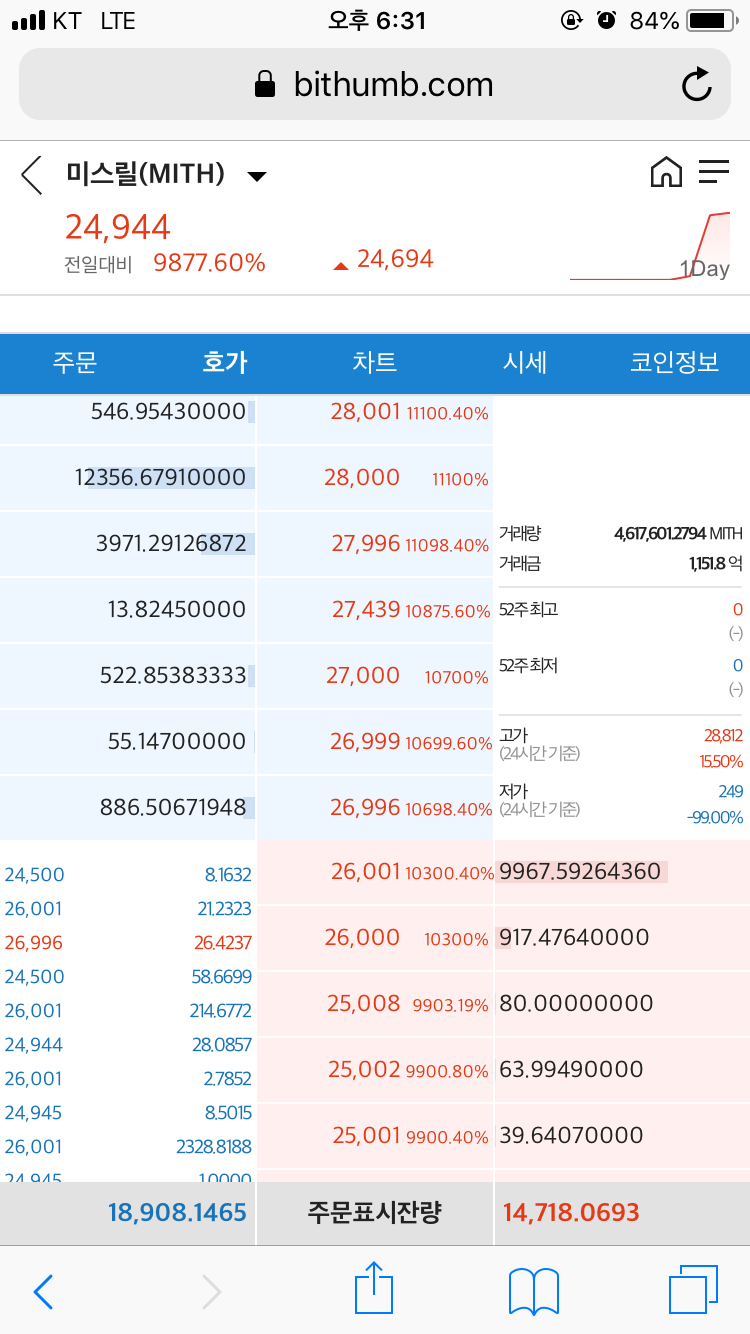Tap trade history row with volume 214.6772
Image resolution: width=750 pixels, height=1334 pixels.
pos(128,1011)
